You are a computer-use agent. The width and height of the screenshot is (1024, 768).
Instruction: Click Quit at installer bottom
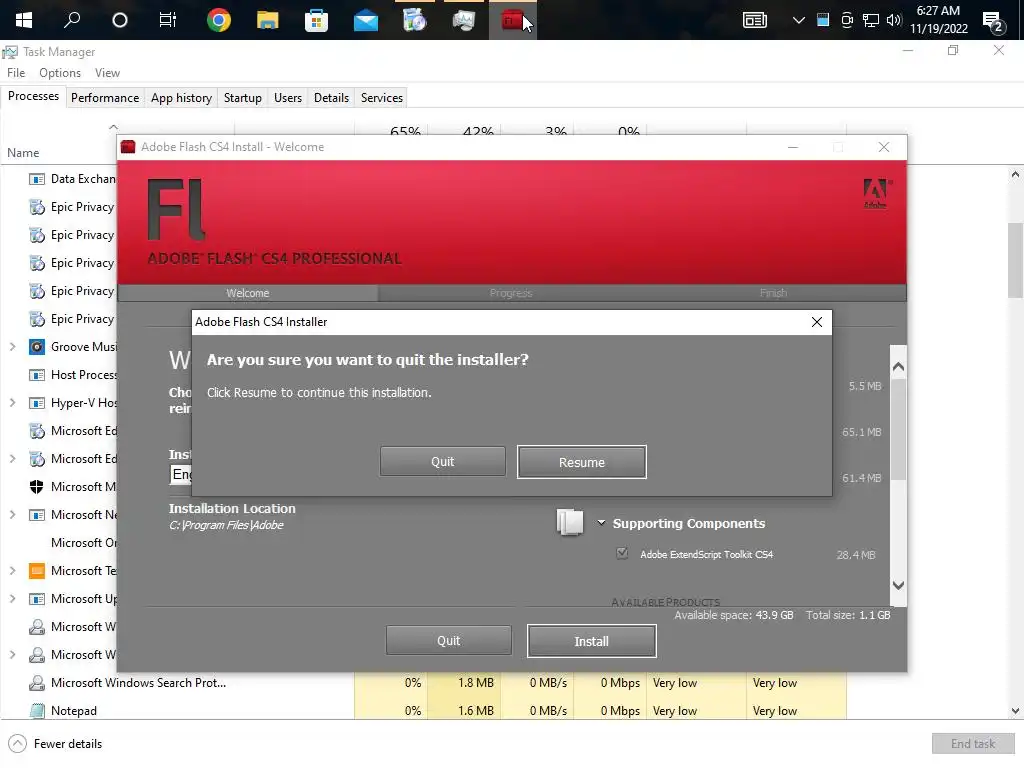pyautogui.click(x=448, y=641)
